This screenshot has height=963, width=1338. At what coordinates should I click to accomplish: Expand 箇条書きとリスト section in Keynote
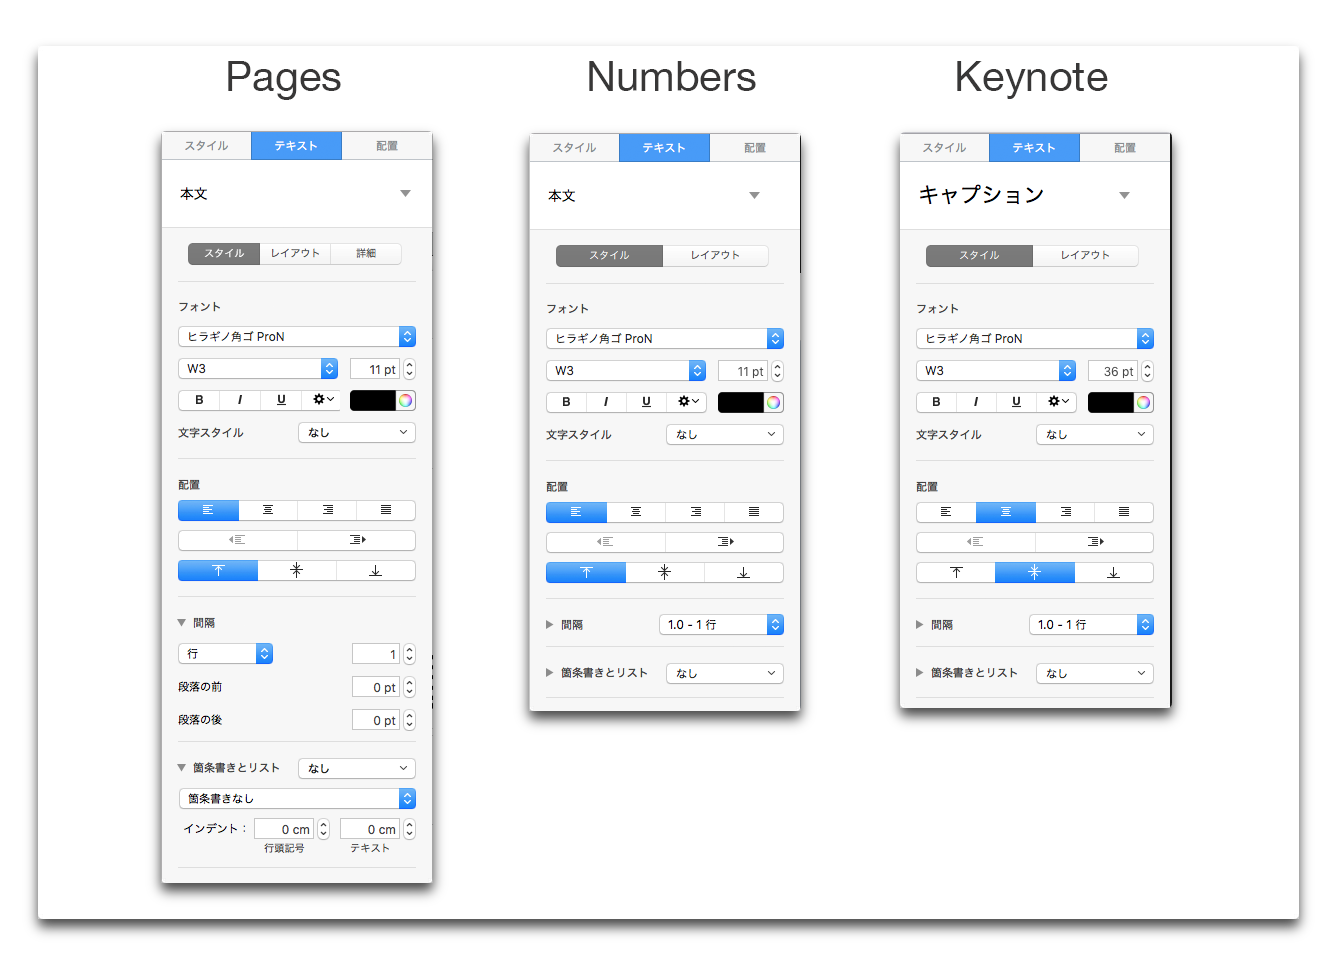coord(920,673)
